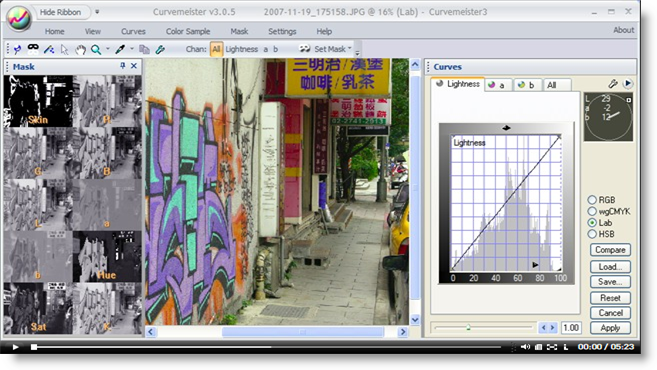This screenshot has width=657, height=370.
Task: Click the Apply button
Action: pos(610,328)
